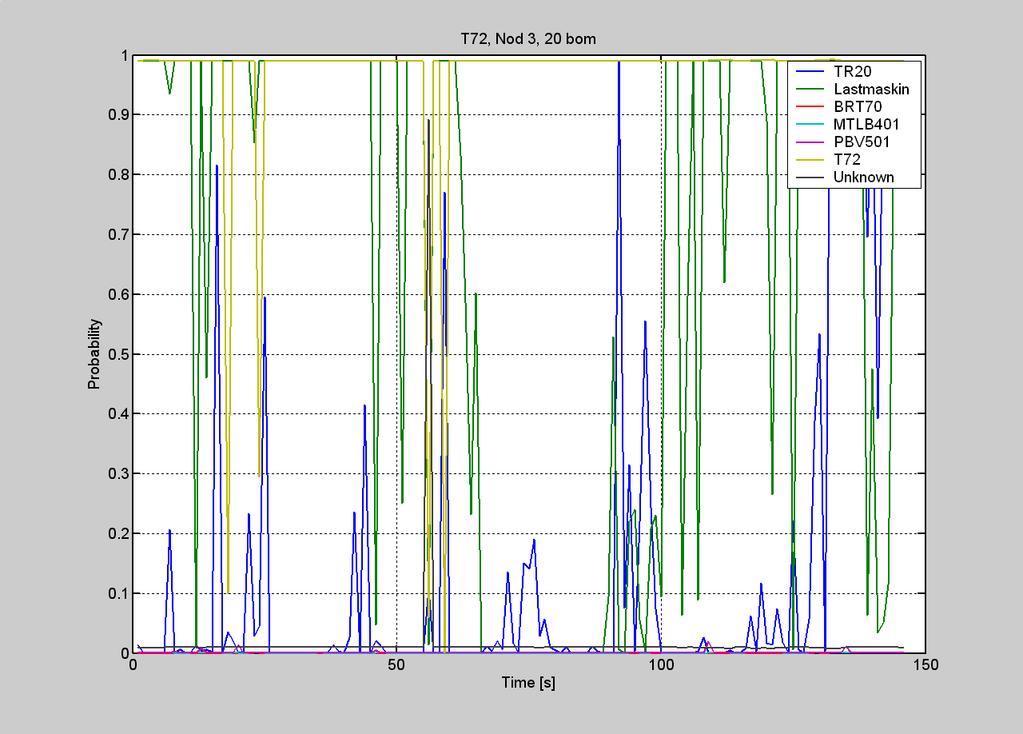Click the y-axis tick label 0.5
The image size is (1023, 734).
pyautogui.click(x=118, y=354)
